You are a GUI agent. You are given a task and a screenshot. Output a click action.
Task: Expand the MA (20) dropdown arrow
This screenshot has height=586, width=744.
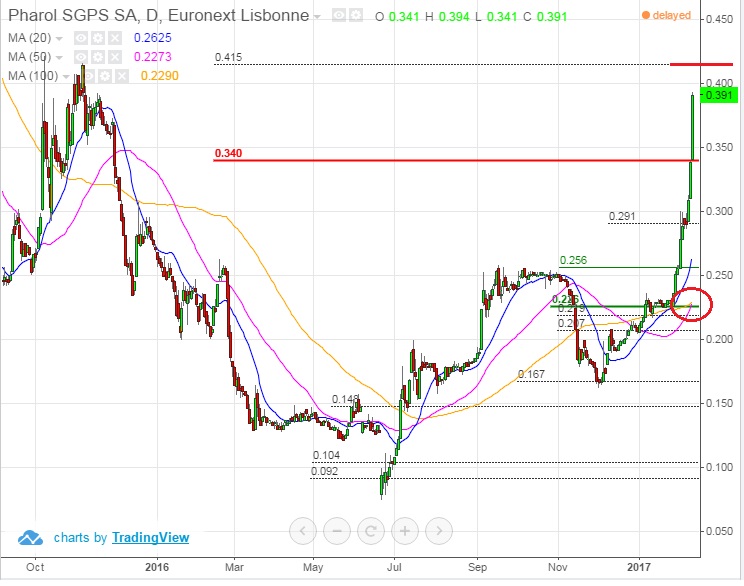[x=59, y=38]
